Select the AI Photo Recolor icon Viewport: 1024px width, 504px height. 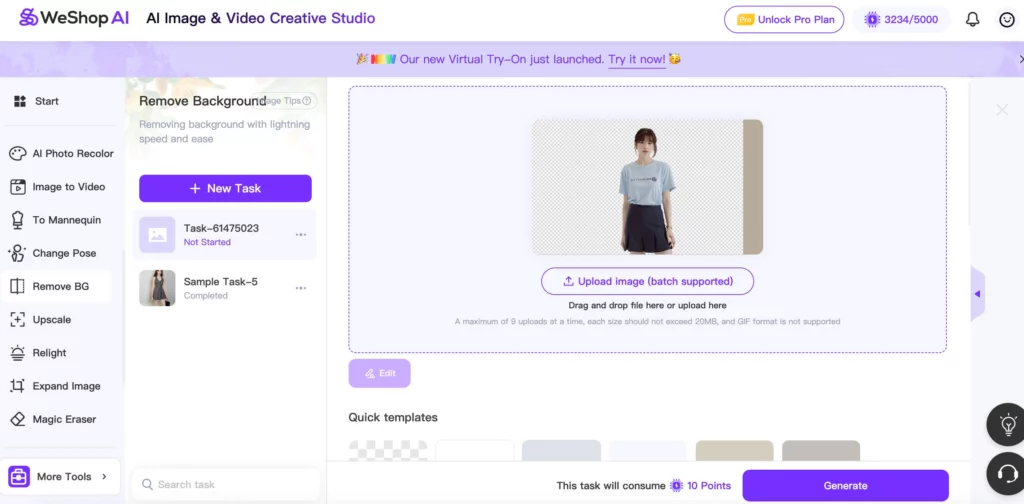click(x=18, y=153)
